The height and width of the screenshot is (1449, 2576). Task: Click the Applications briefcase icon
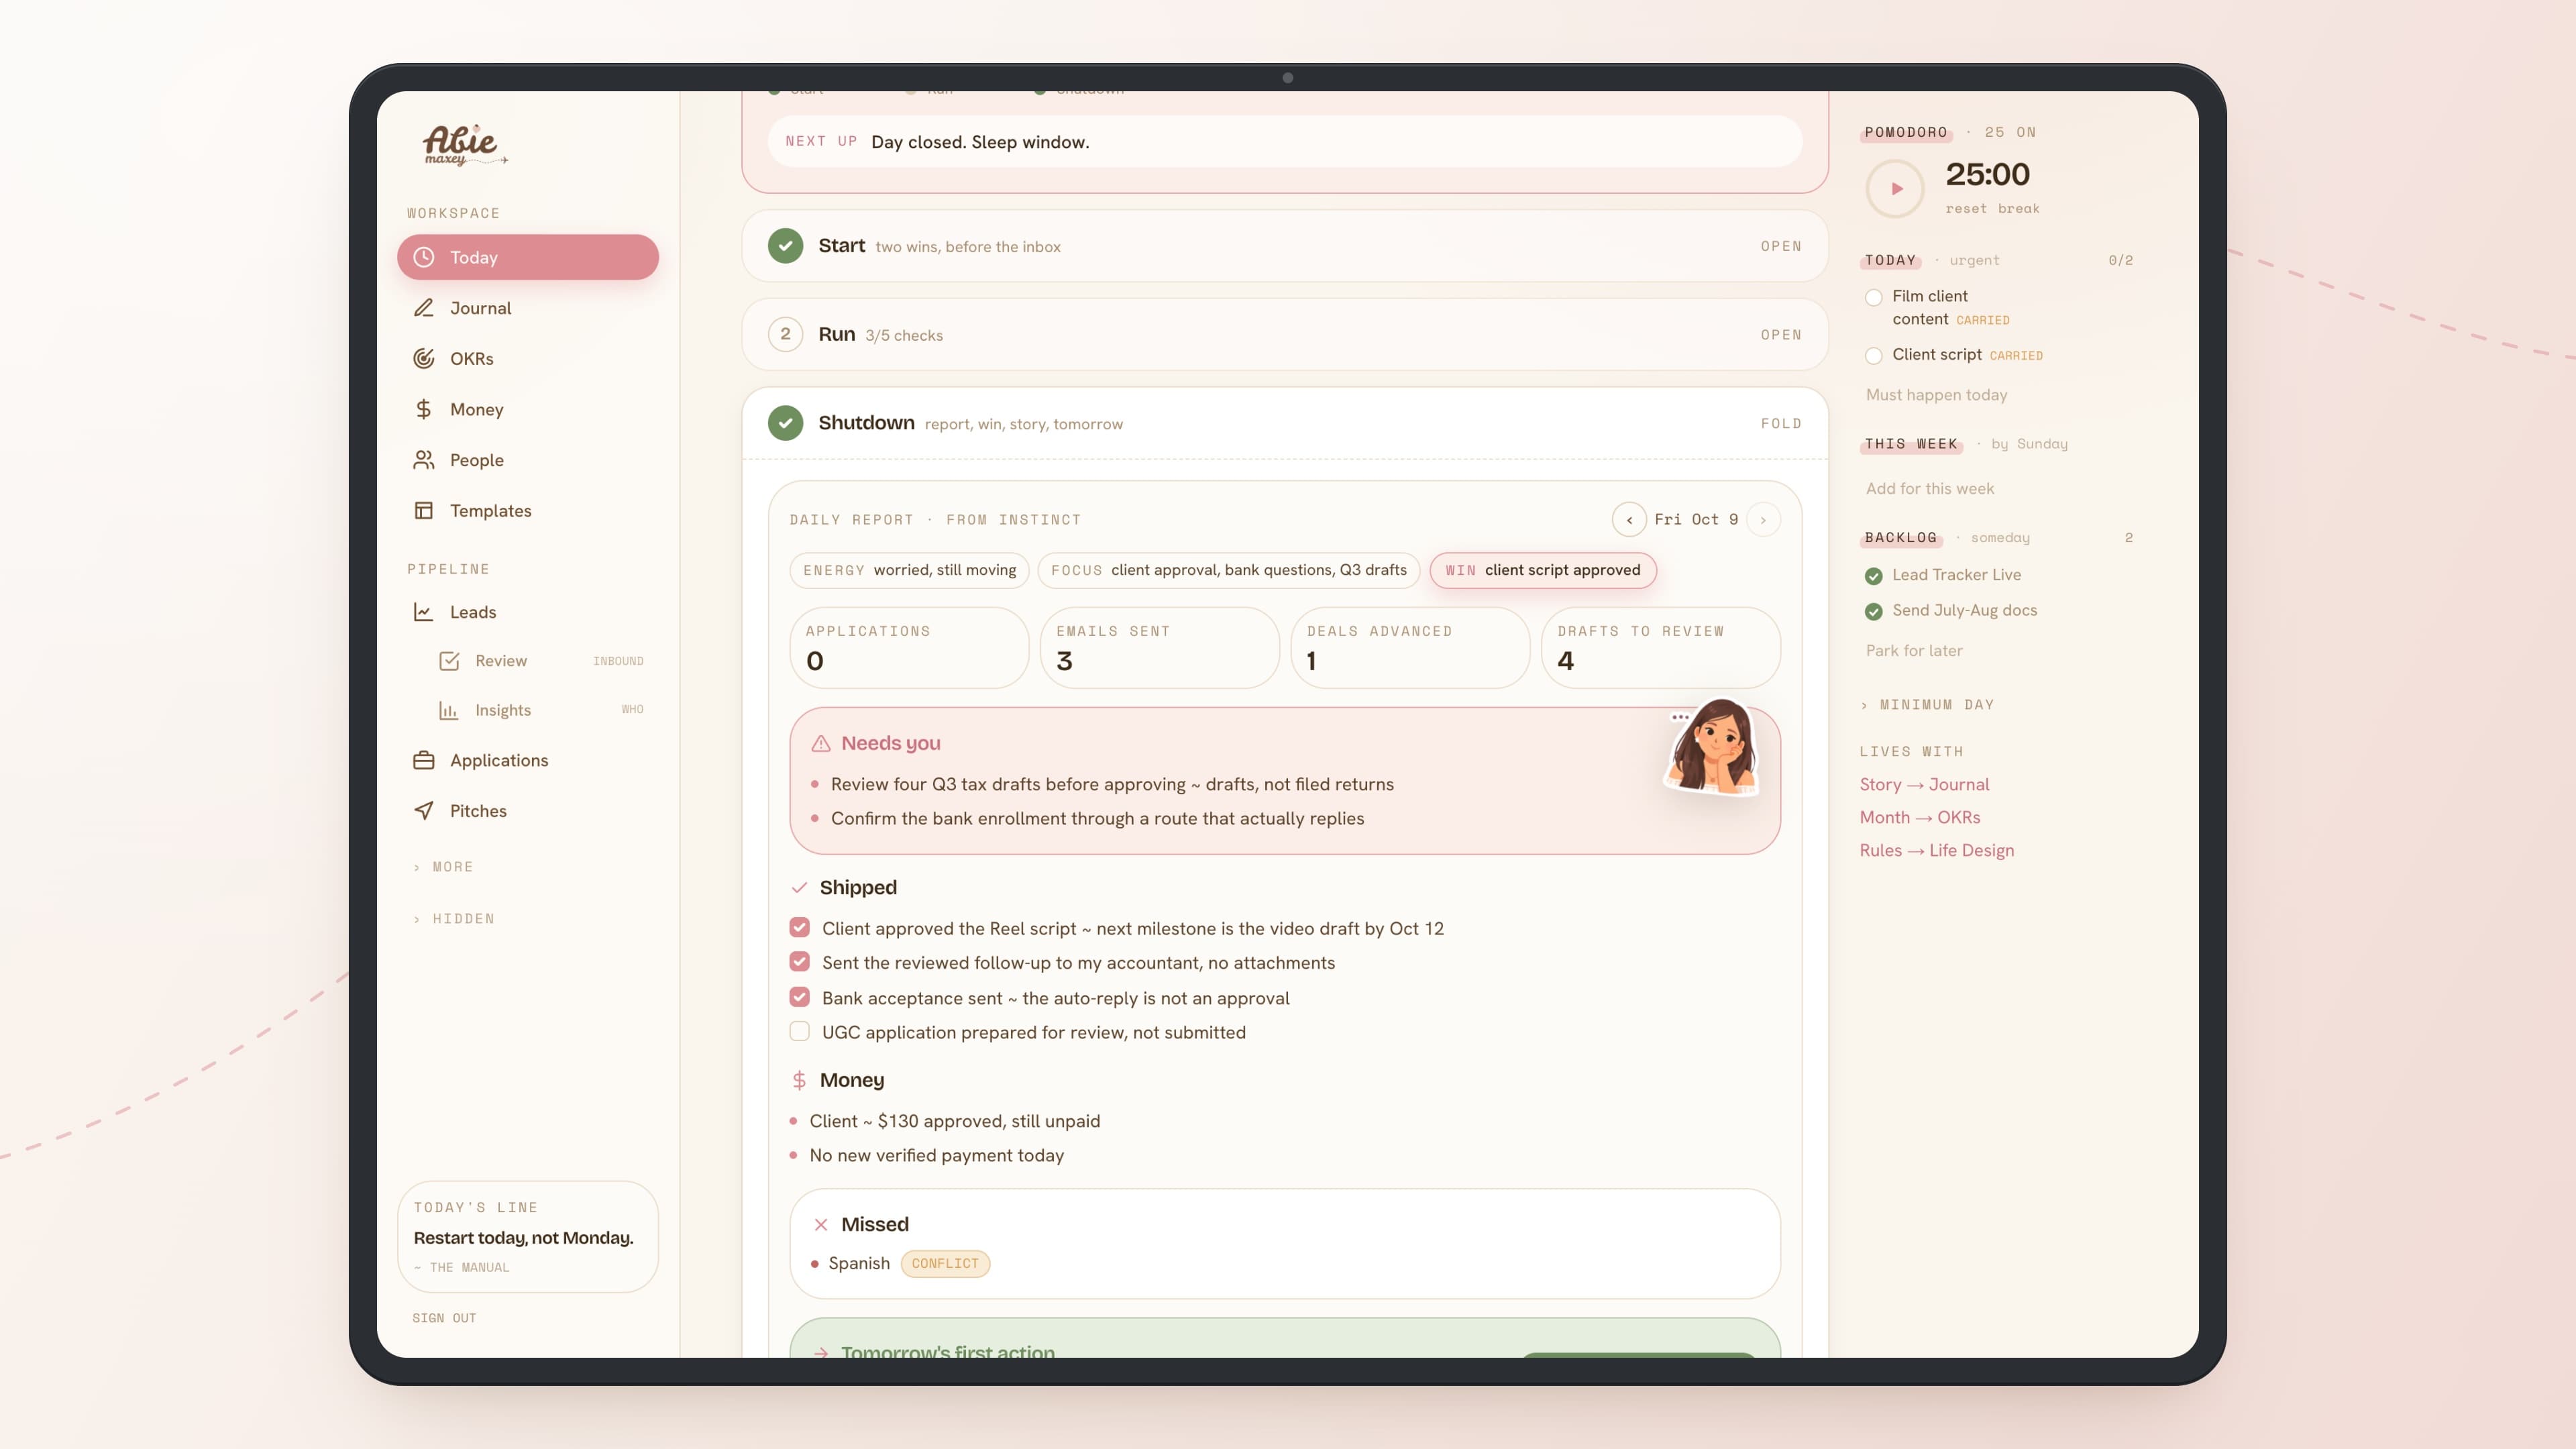(x=424, y=760)
